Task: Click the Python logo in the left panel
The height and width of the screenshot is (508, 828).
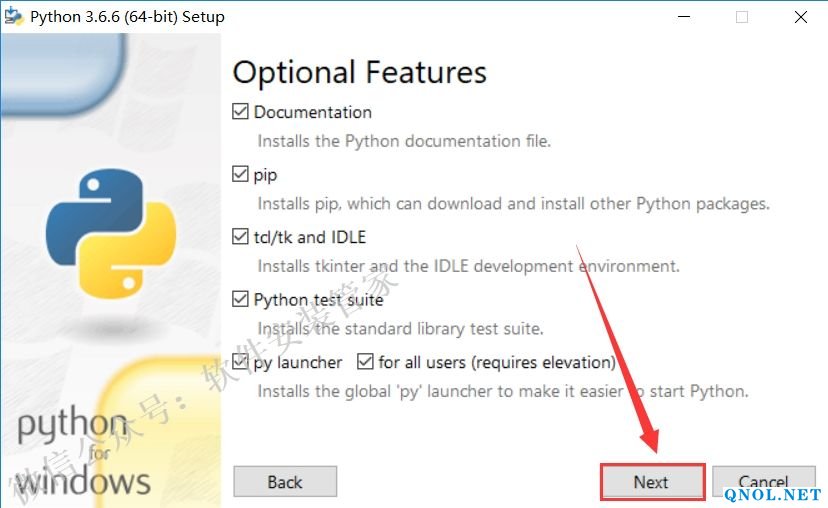Action: click(x=97, y=235)
